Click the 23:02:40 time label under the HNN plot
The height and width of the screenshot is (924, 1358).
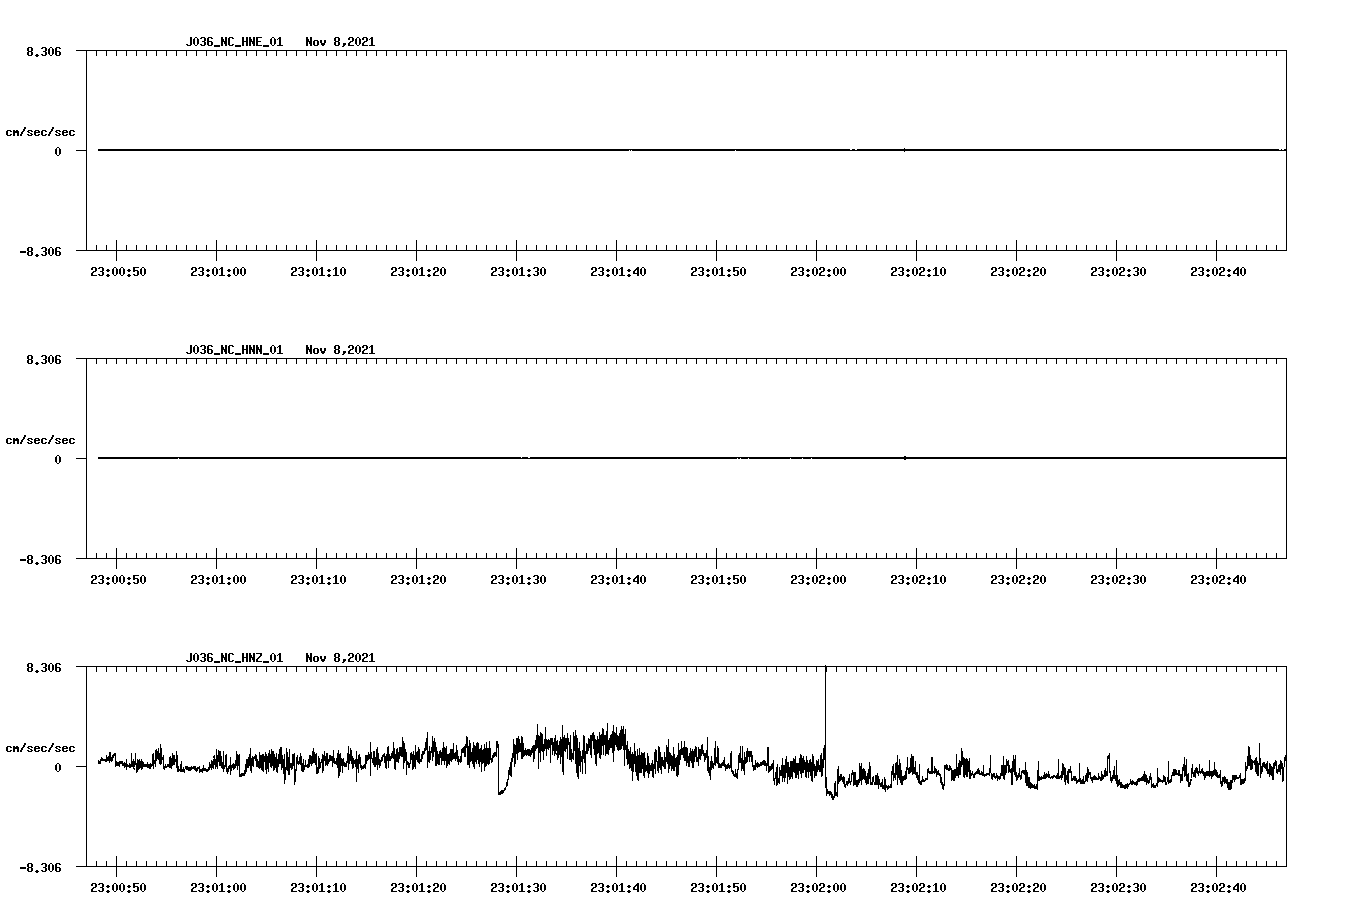(x=1218, y=580)
